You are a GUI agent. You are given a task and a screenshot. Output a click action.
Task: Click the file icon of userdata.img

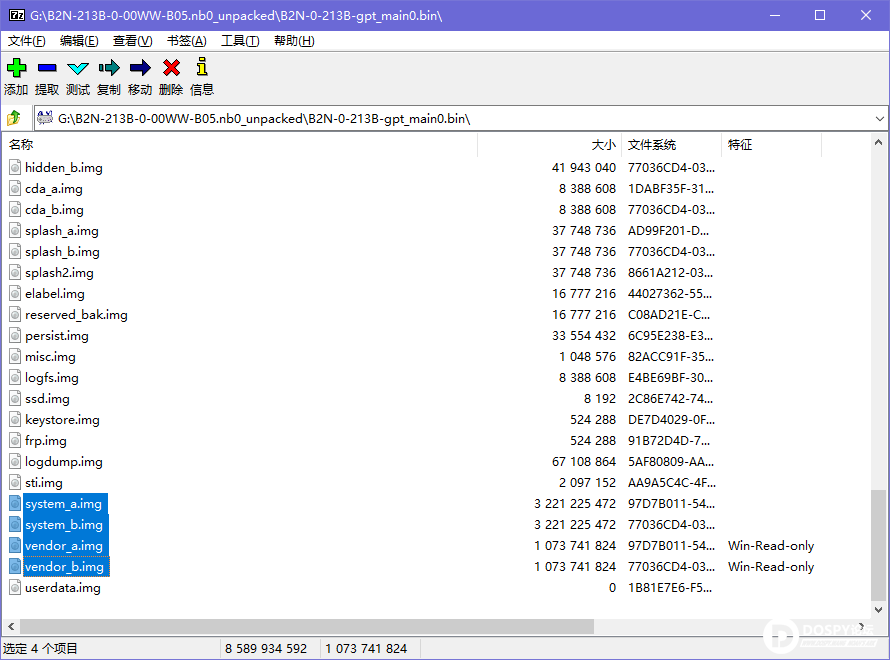pos(15,587)
